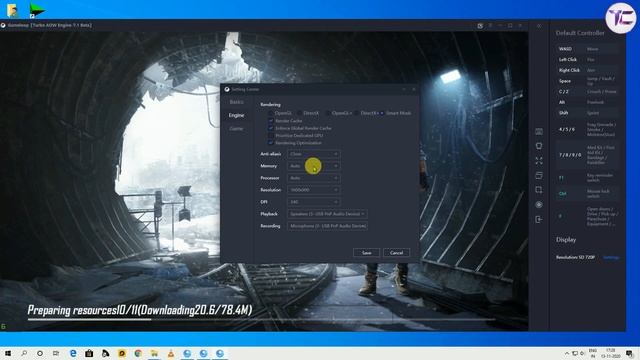Launch Microsoft Edge from the taskbar

click(73, 353)
